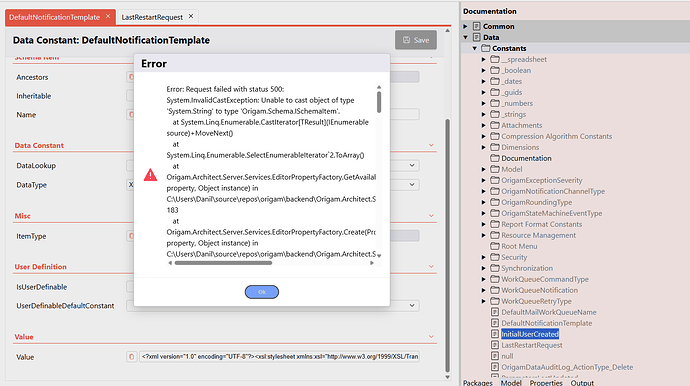
Task: Expand the _guids folder arrow
Action: point(484,92)
